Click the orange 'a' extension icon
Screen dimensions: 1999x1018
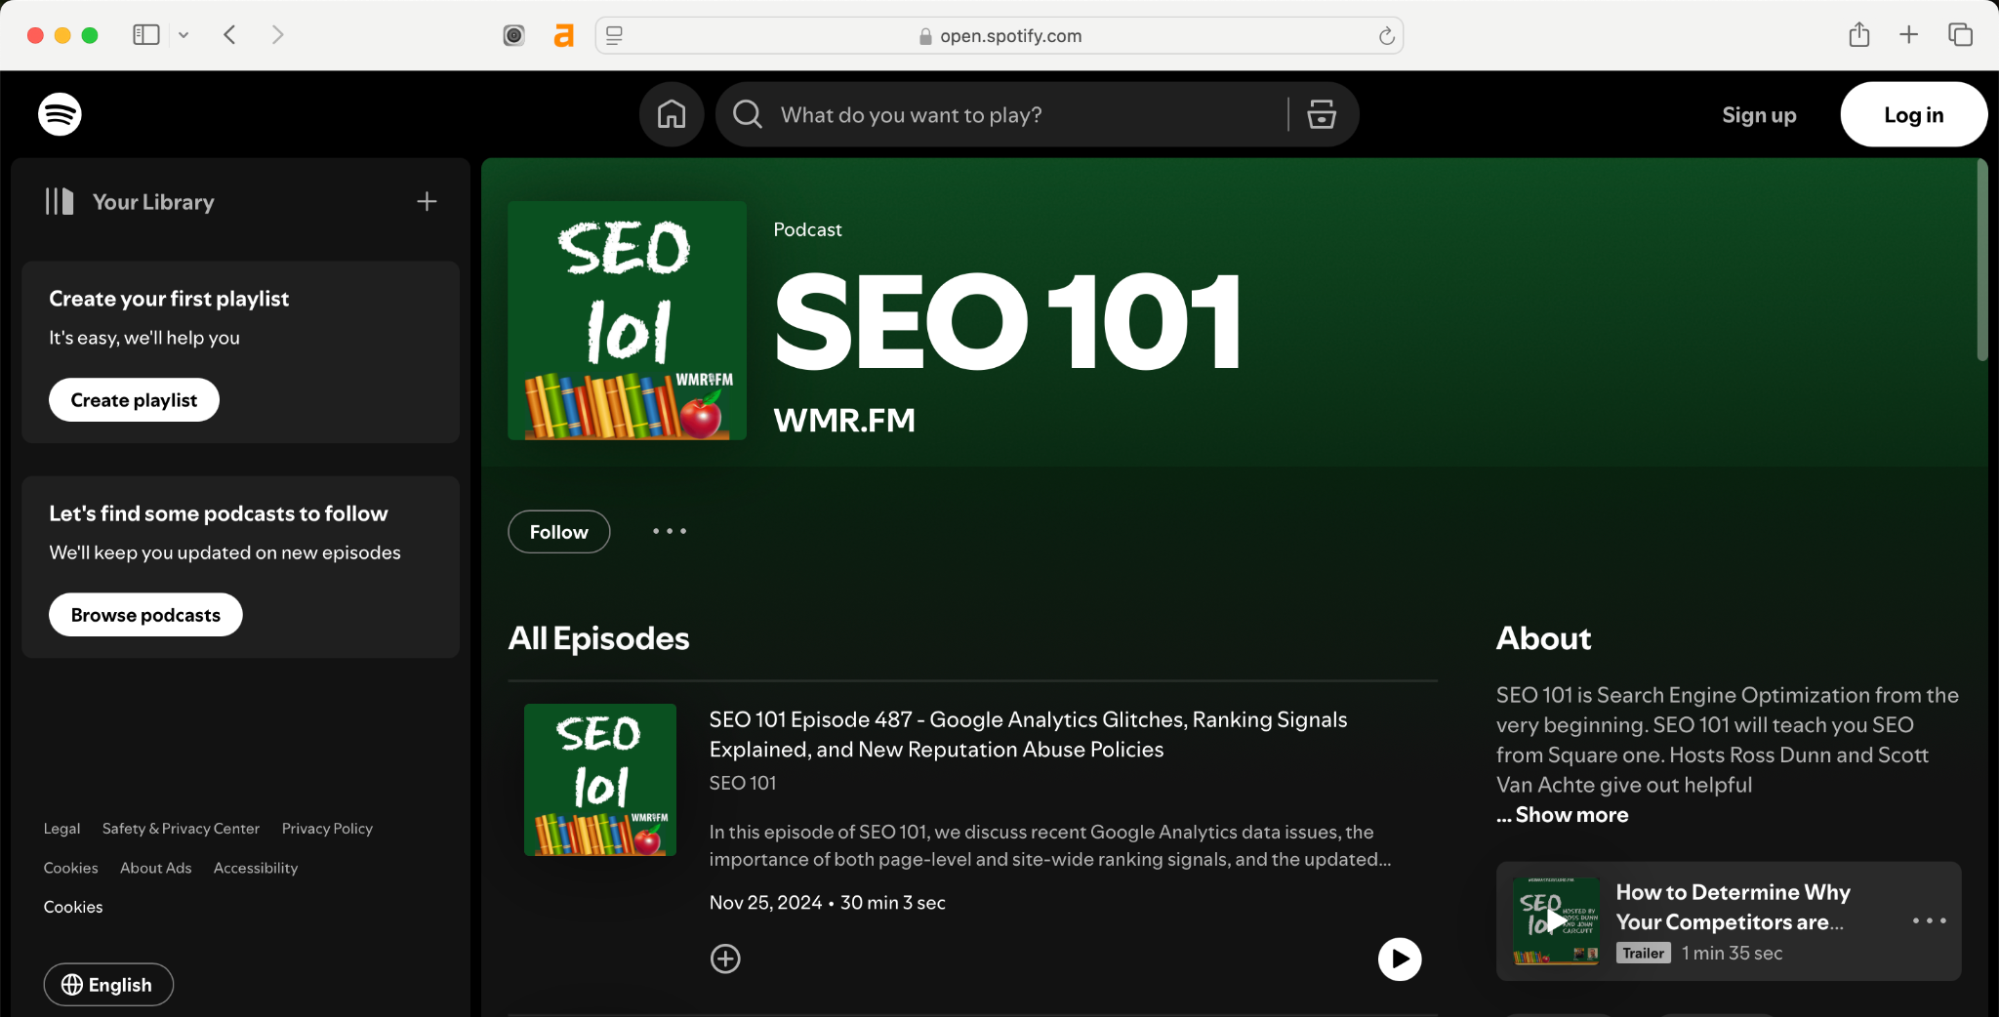click(x=564, y=36)
